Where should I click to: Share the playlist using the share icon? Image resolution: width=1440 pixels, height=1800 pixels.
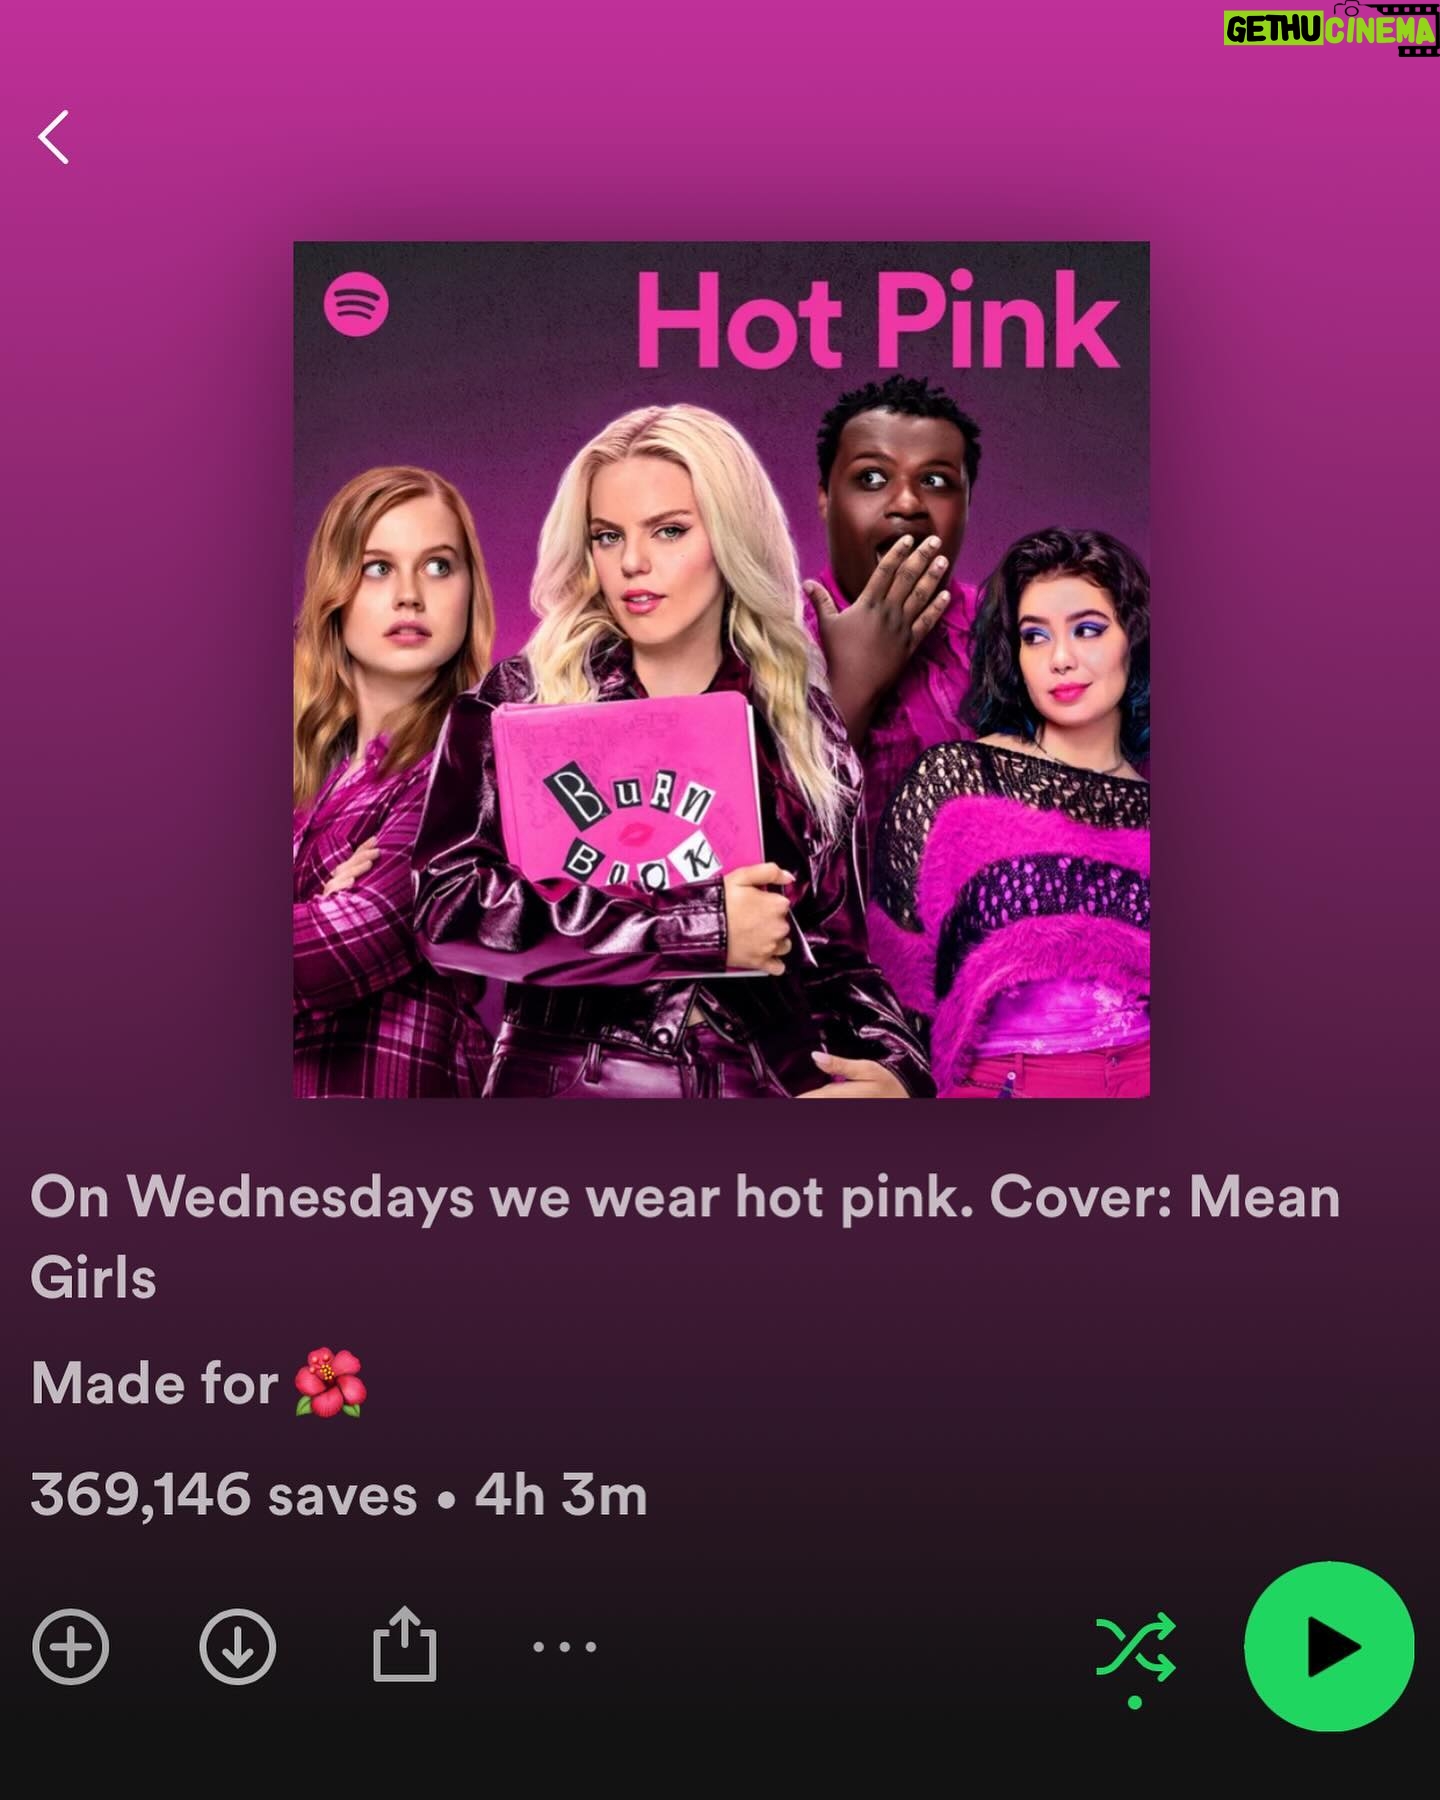404,1643
